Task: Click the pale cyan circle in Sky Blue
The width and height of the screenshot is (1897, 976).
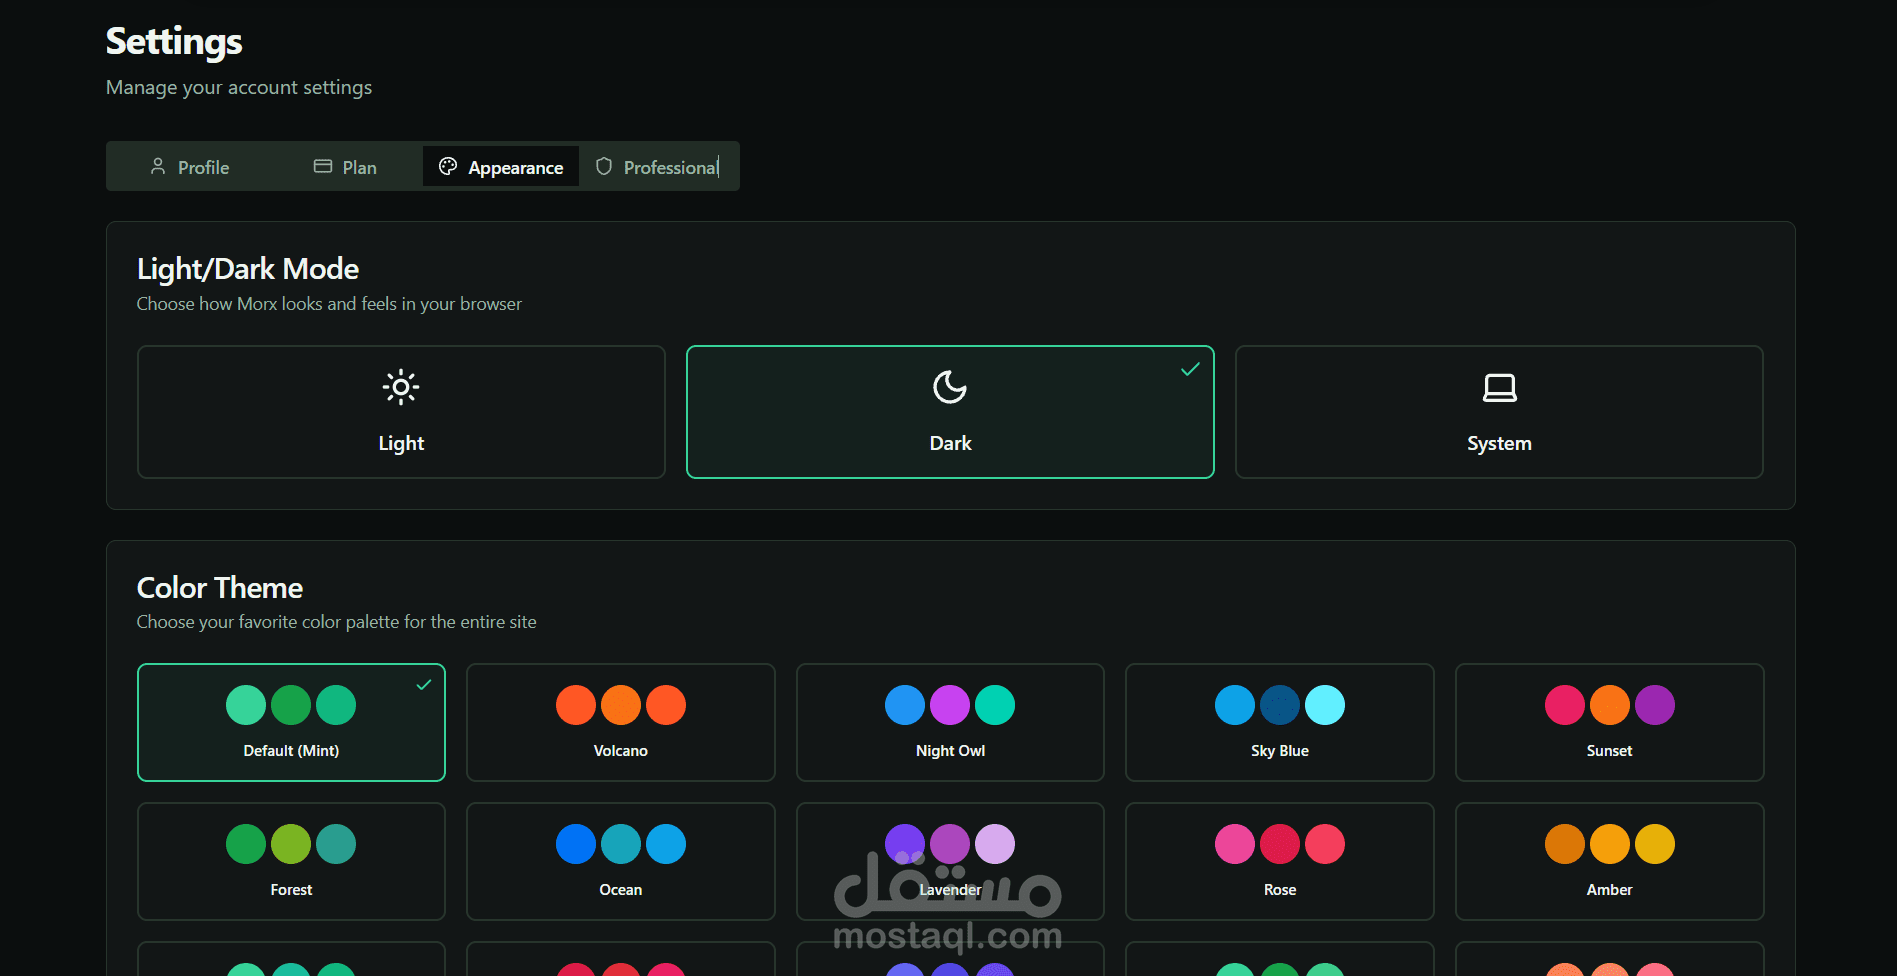Action: point(1325,705)
